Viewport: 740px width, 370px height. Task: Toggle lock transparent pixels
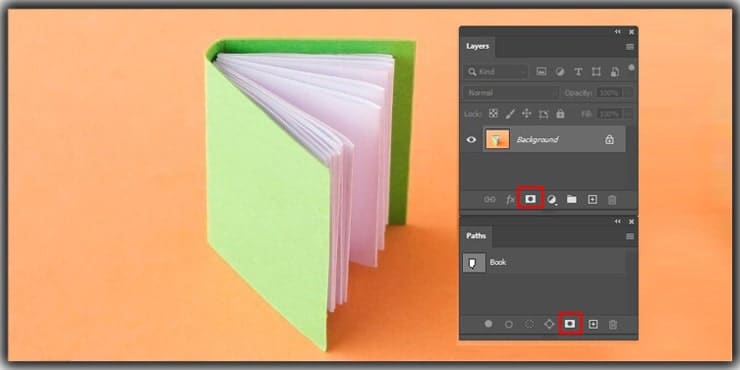pyautogui.click(x=493, y=114)
